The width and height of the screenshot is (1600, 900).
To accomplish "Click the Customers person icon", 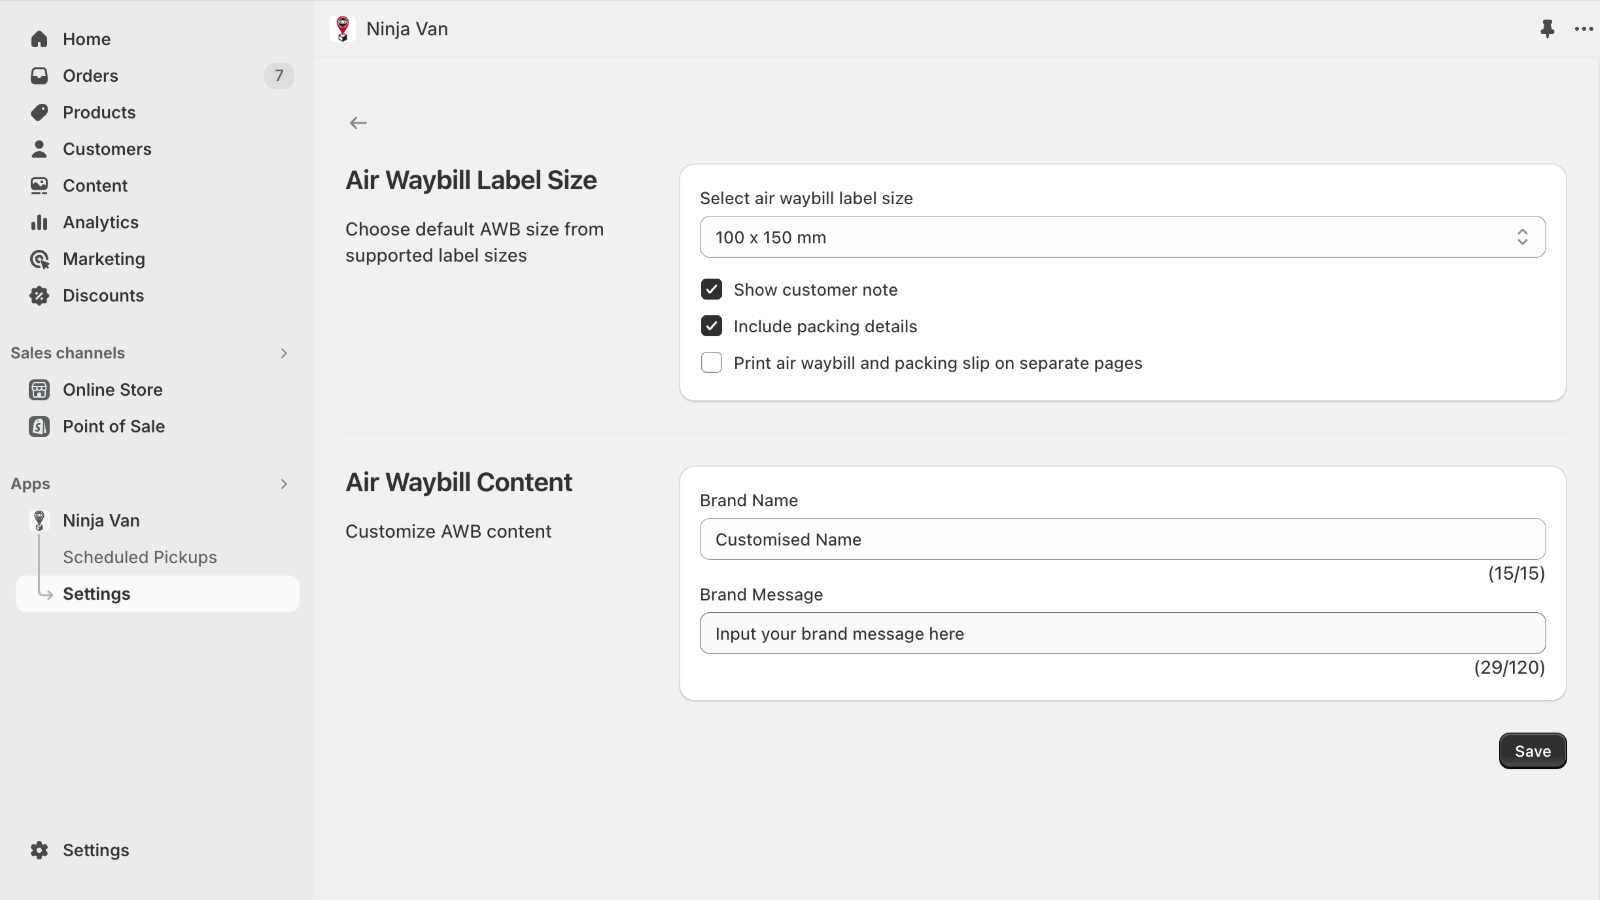I will 38,148.
